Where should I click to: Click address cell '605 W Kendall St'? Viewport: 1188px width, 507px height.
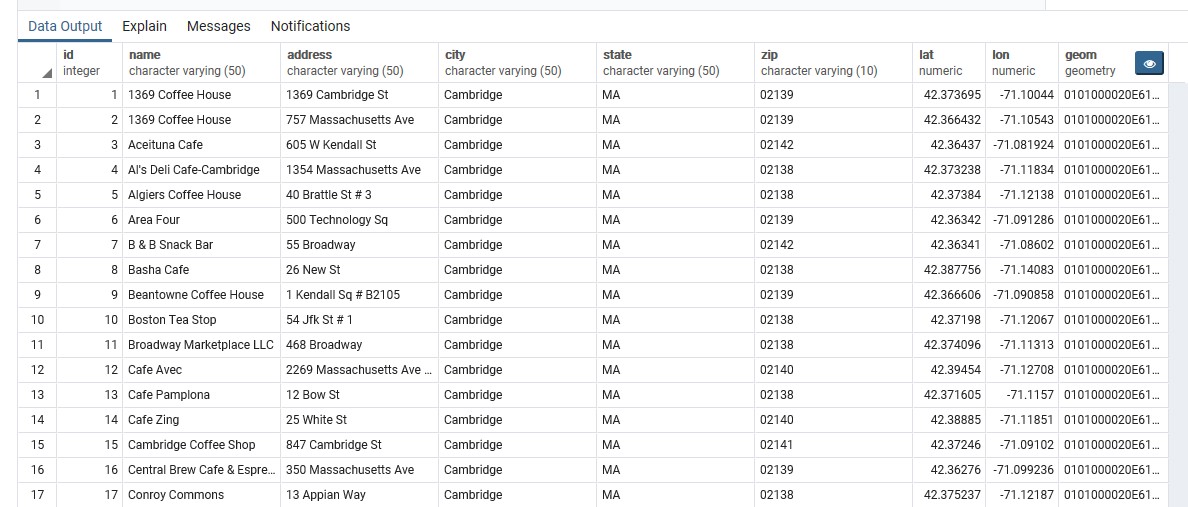pos(359,145)
